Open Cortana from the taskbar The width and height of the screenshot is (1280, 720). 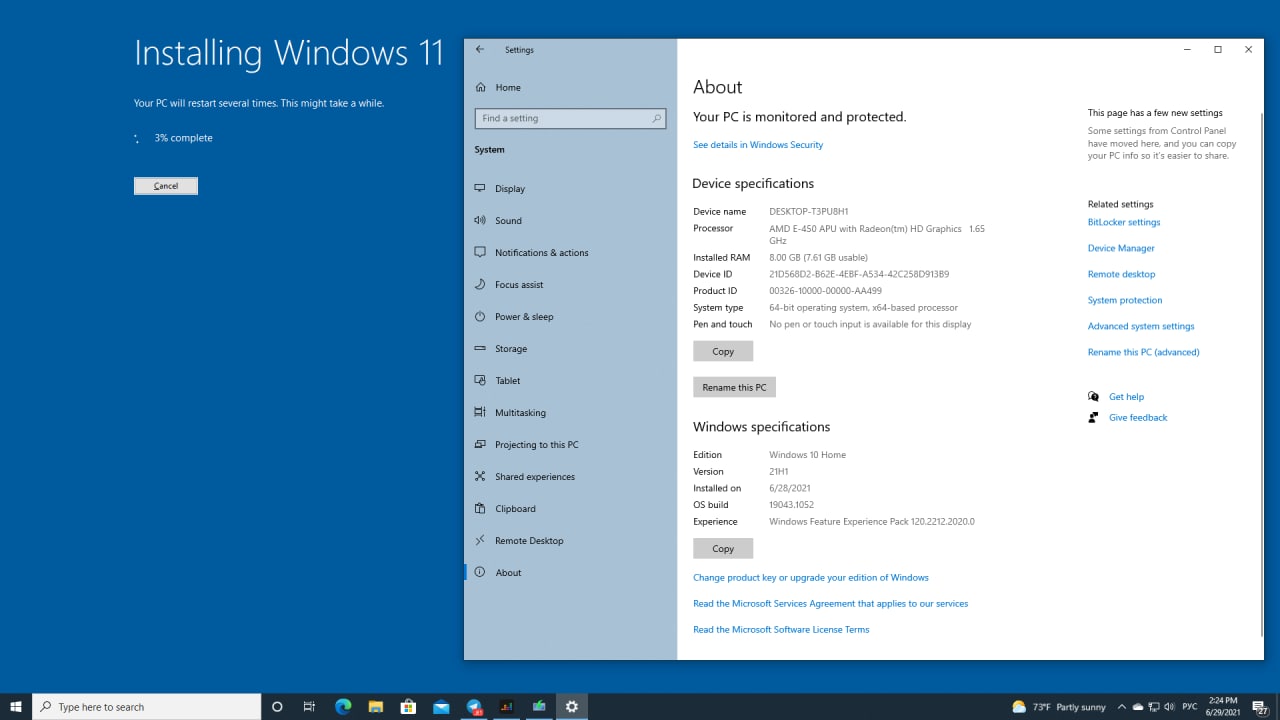coord(277,706)
